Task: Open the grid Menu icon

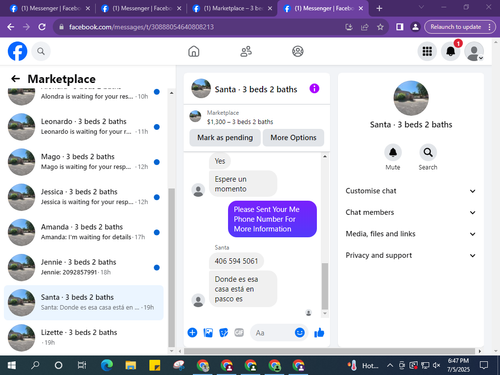Action: tap(427, 51)
